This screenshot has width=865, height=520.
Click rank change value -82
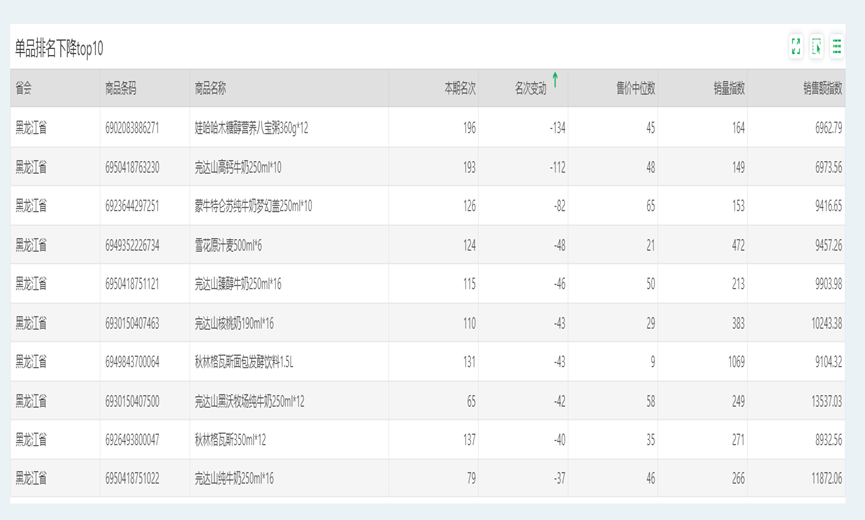point(559,206)
